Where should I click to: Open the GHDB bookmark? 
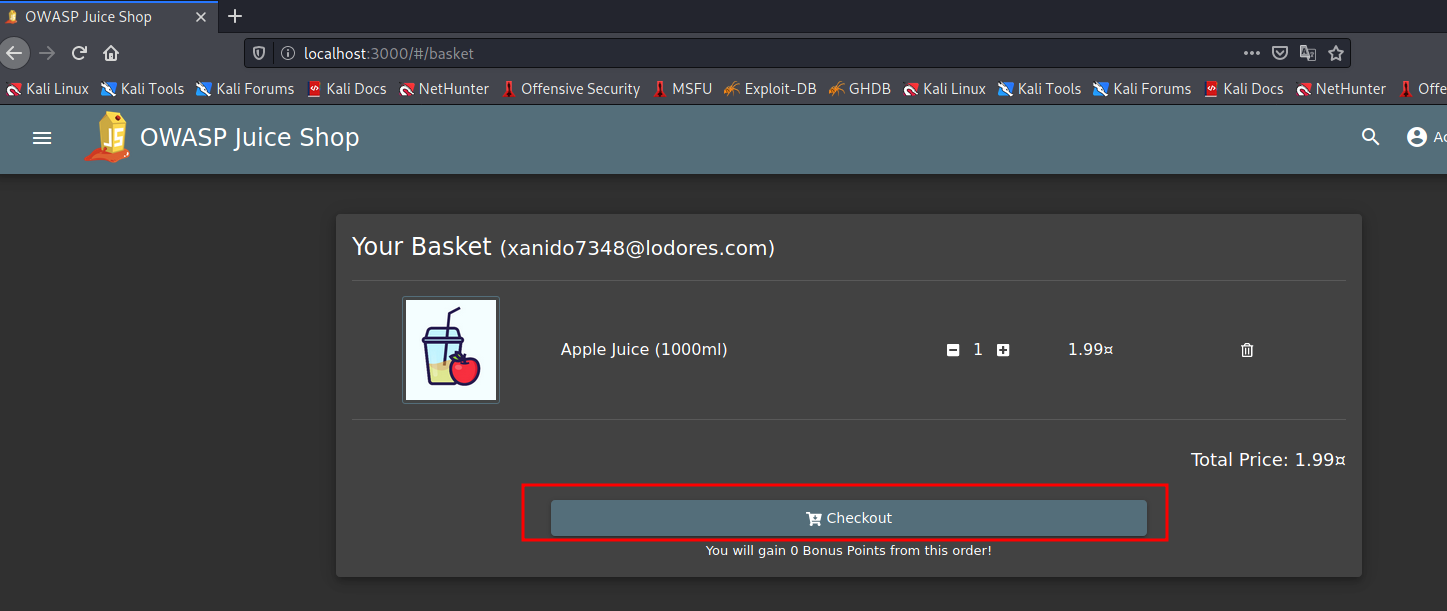pyautogui.click(x=859, y=89)
